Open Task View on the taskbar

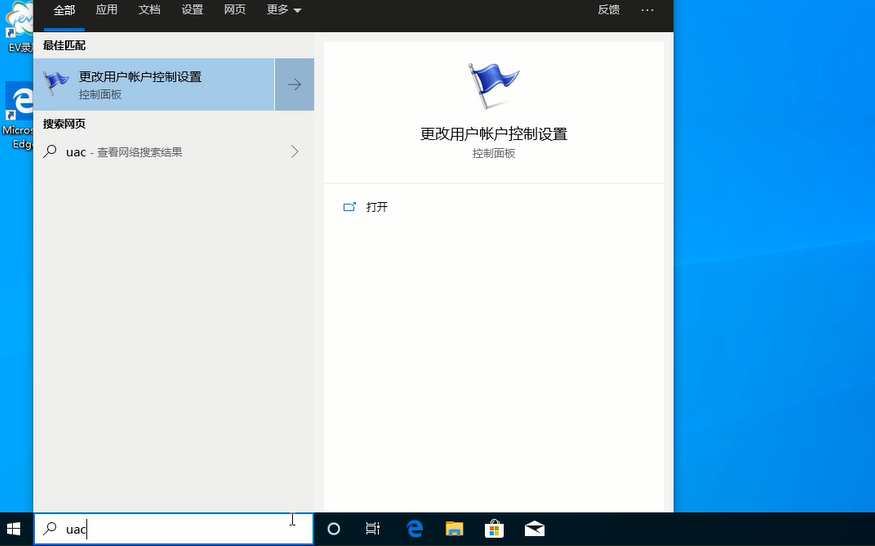tap(373, 529)
